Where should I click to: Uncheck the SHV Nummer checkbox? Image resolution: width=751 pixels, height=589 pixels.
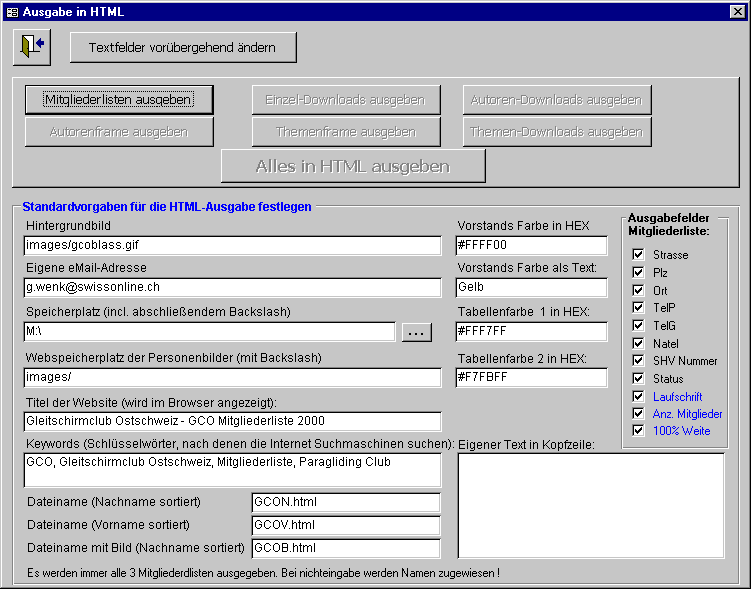click(638, 361)
